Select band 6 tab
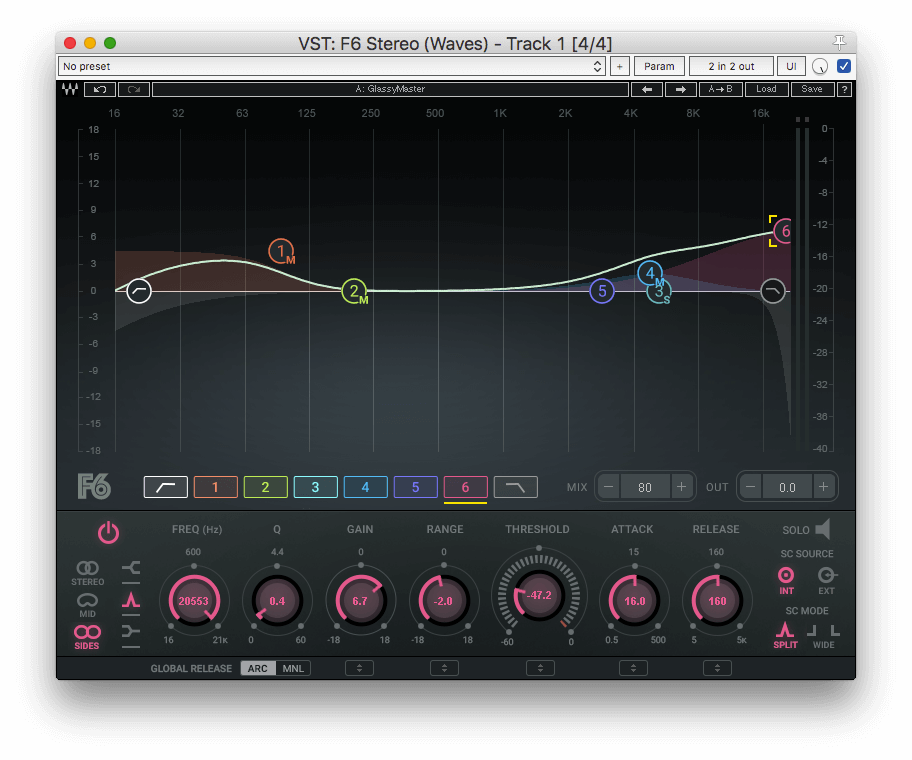Image resolution: width=912 pixels, height=760 pixels. coord(465,487)
